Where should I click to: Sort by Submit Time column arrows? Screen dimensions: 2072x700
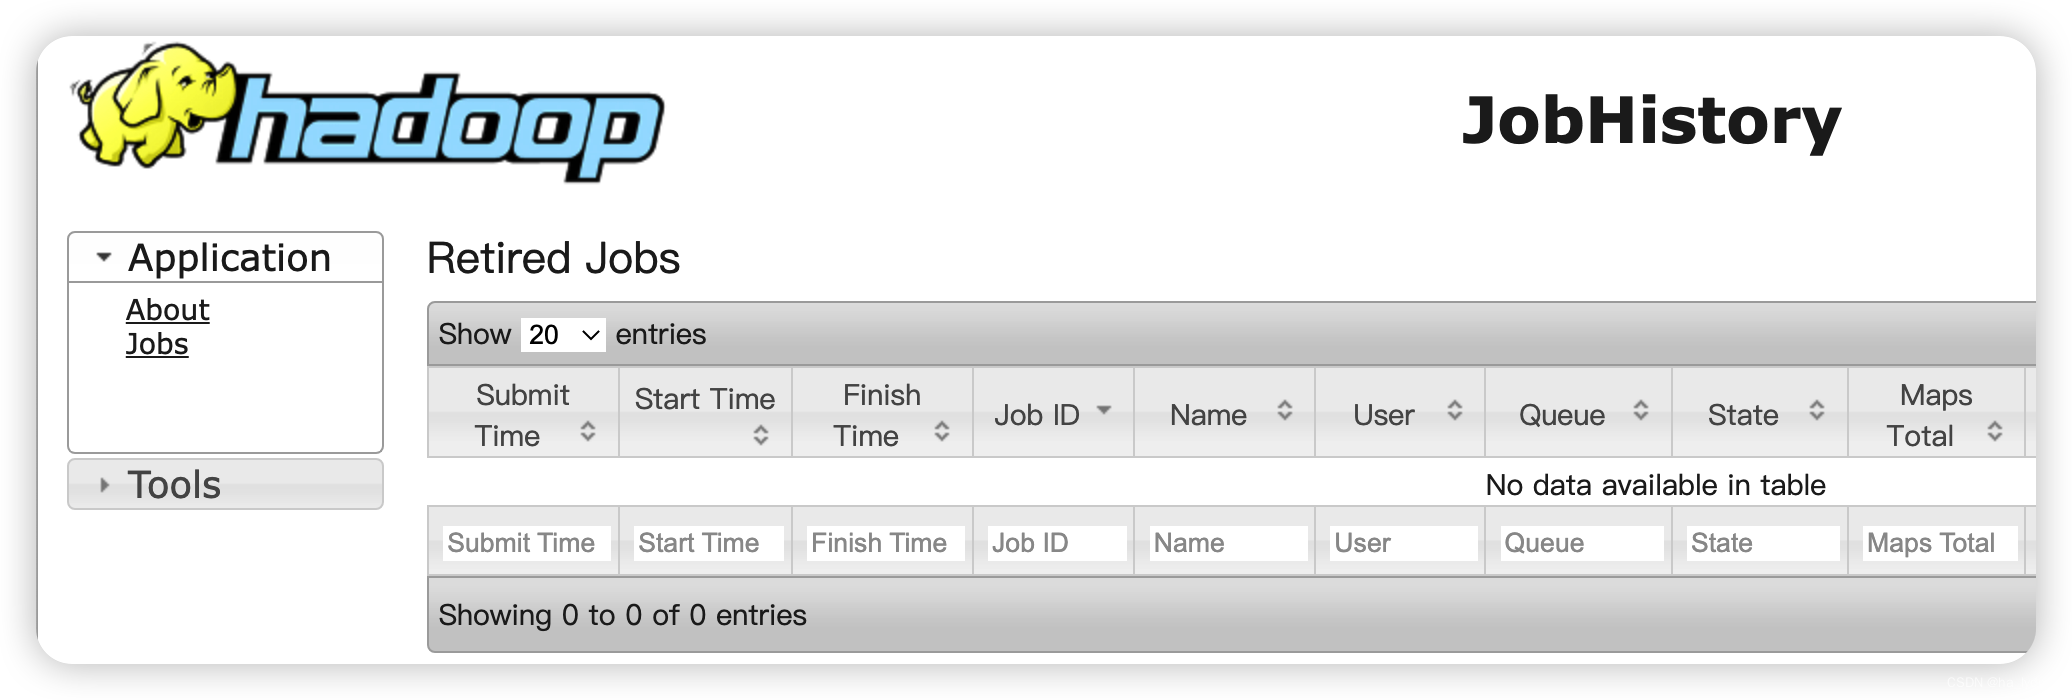[x=588, y=432]
